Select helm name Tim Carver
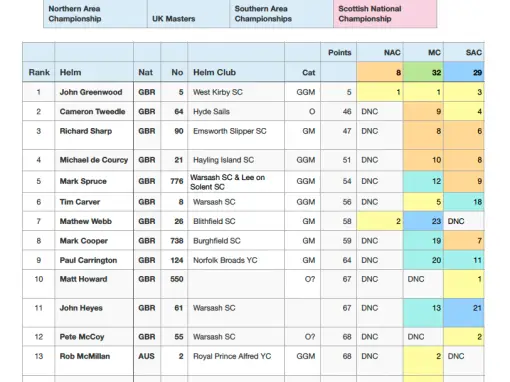510x382 pixels. pyautogui.click(x=80, y=202)
